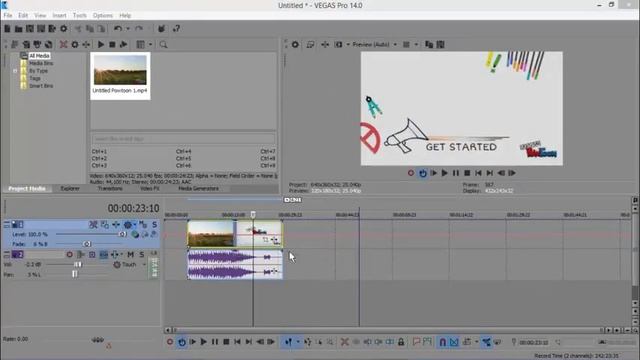Create a new project from the toolbar
Image resolution: width=640 pixels, height=360 pixels.
pyautogui.click(x=7, y=29)
